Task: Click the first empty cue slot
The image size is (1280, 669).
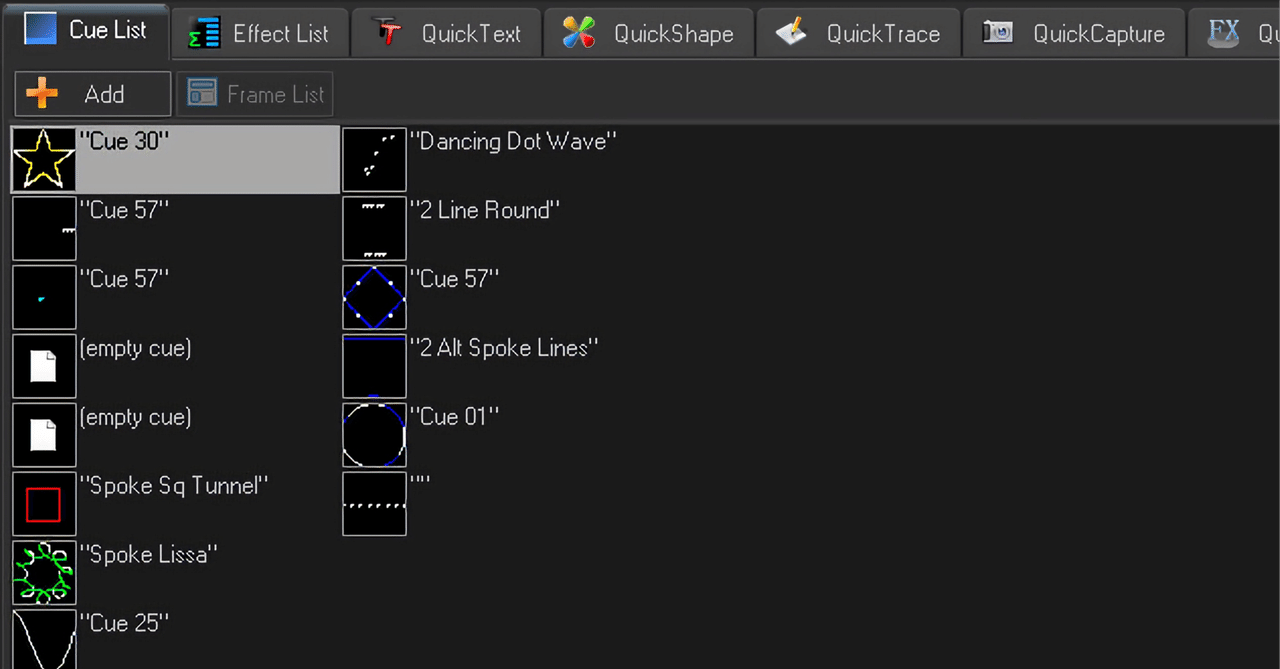Action: 44,366
